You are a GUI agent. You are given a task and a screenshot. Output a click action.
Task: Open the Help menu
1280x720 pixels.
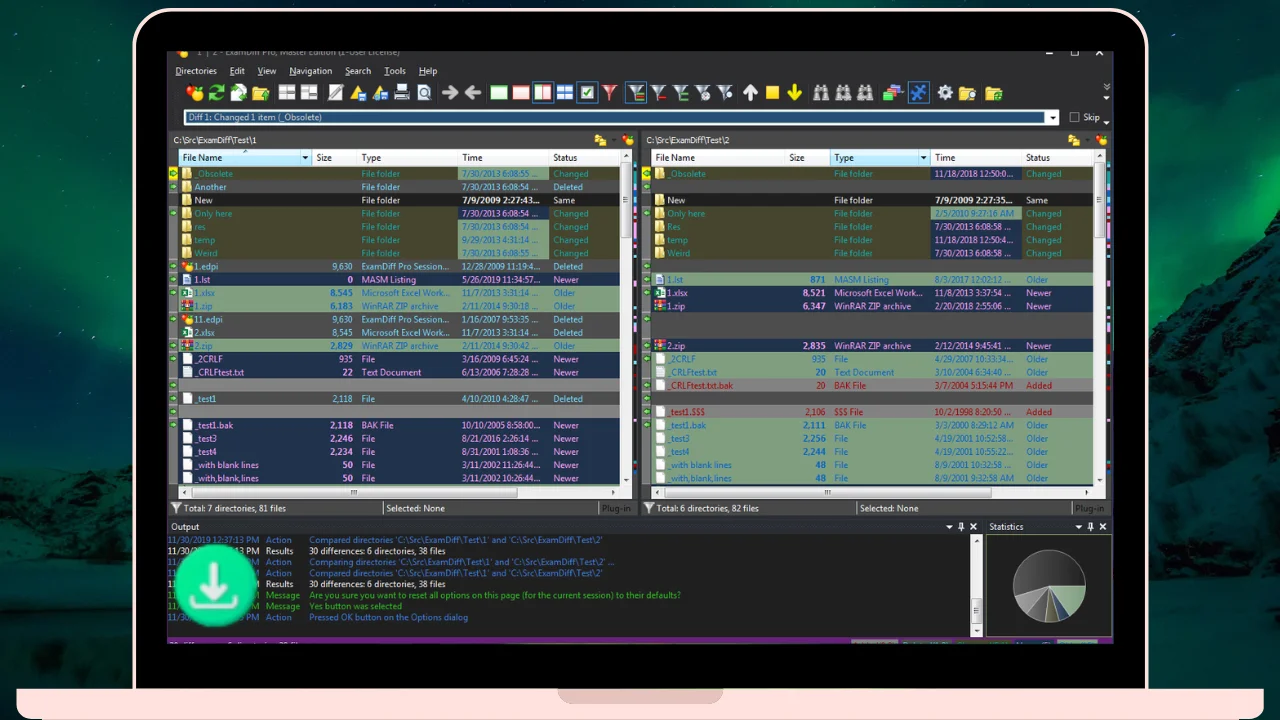click(428, 71)
